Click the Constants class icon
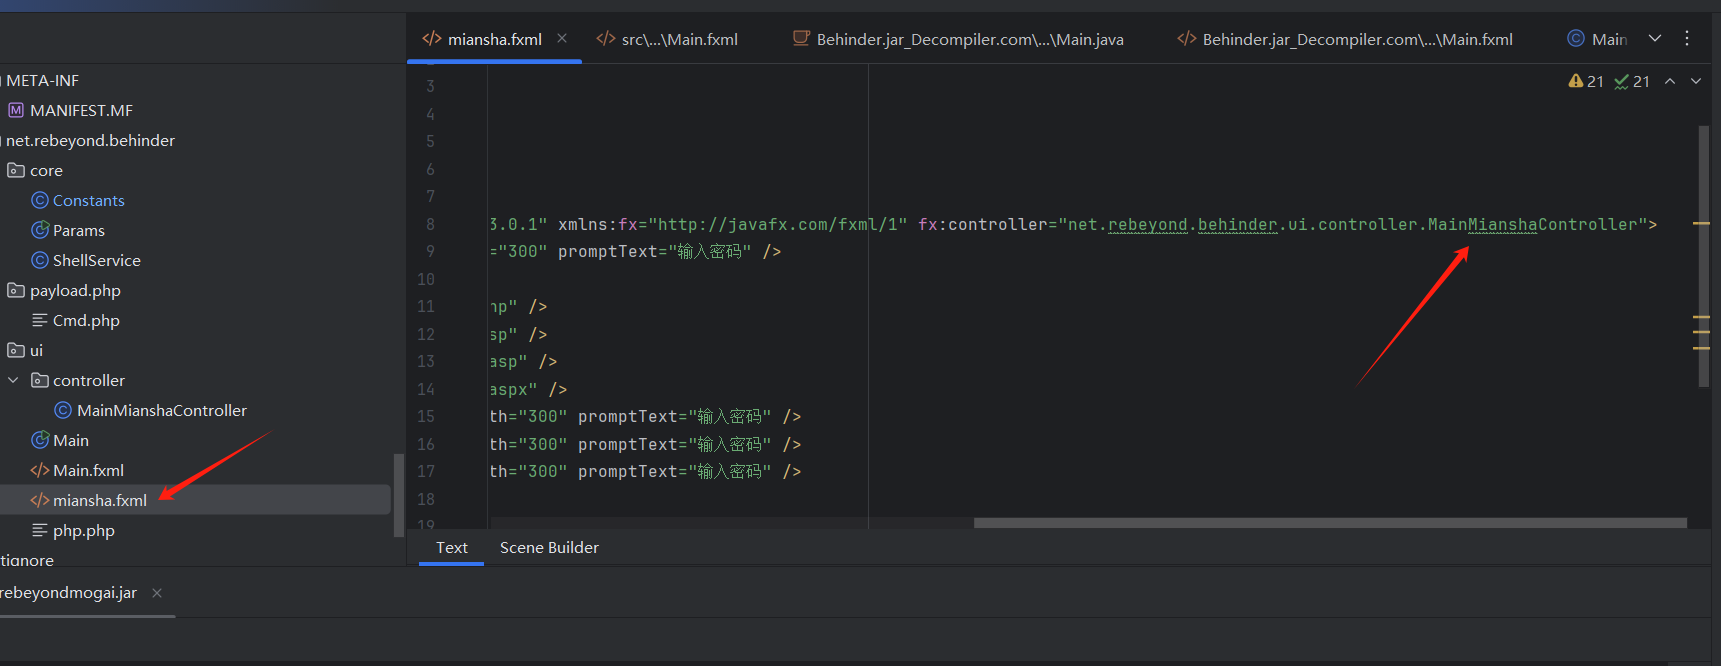This screenshot has width=1721, height=666. click(x=40, y=200)
